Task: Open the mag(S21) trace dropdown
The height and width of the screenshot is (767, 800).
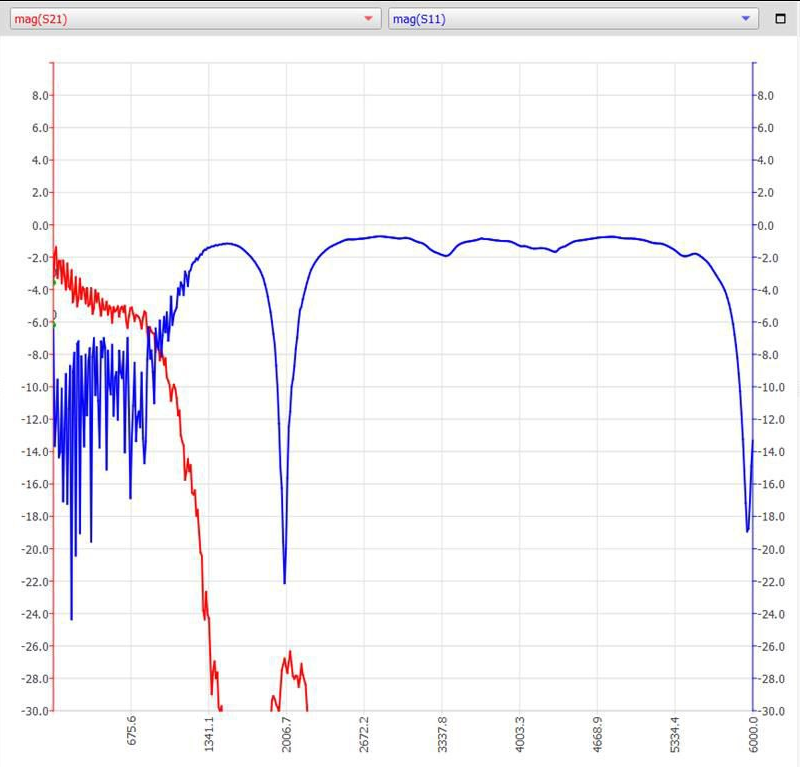Action: click(195, 19)
